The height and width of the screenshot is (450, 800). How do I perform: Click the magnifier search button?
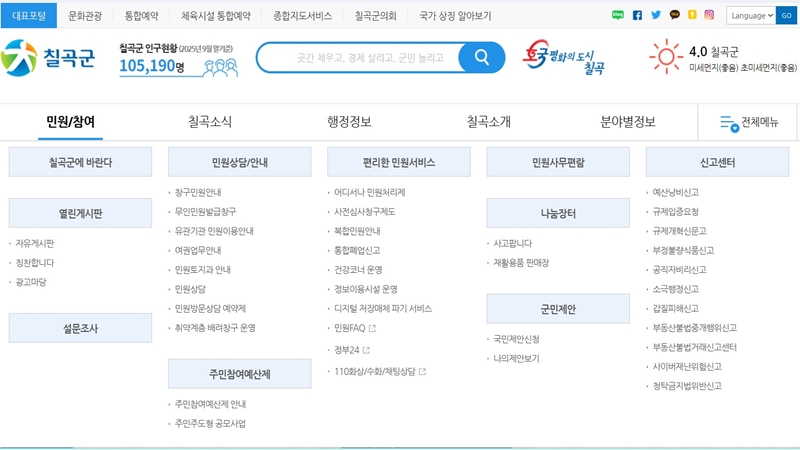[481, 57]
